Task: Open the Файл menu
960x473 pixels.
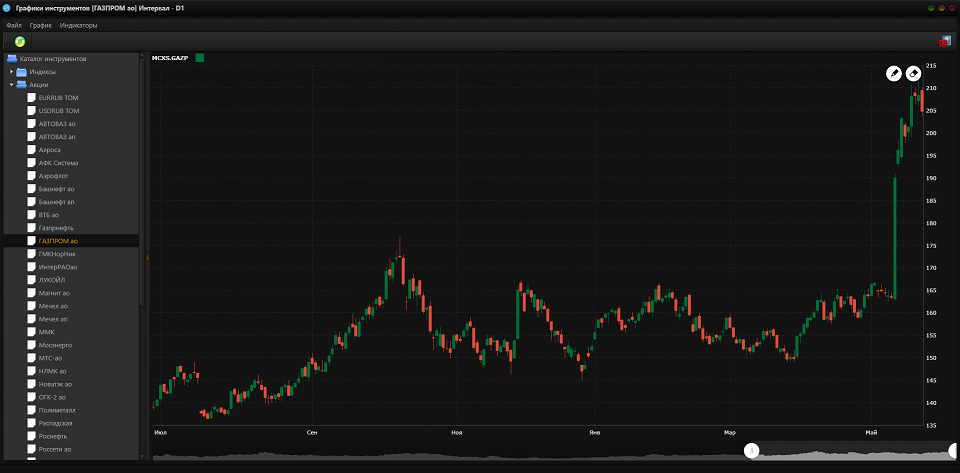Action: 14,24
